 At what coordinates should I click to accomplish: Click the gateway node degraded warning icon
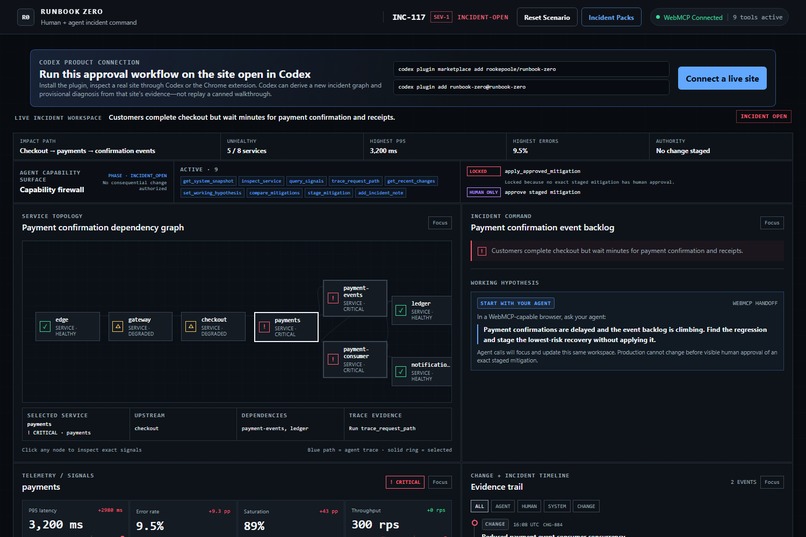coord(118,326)
